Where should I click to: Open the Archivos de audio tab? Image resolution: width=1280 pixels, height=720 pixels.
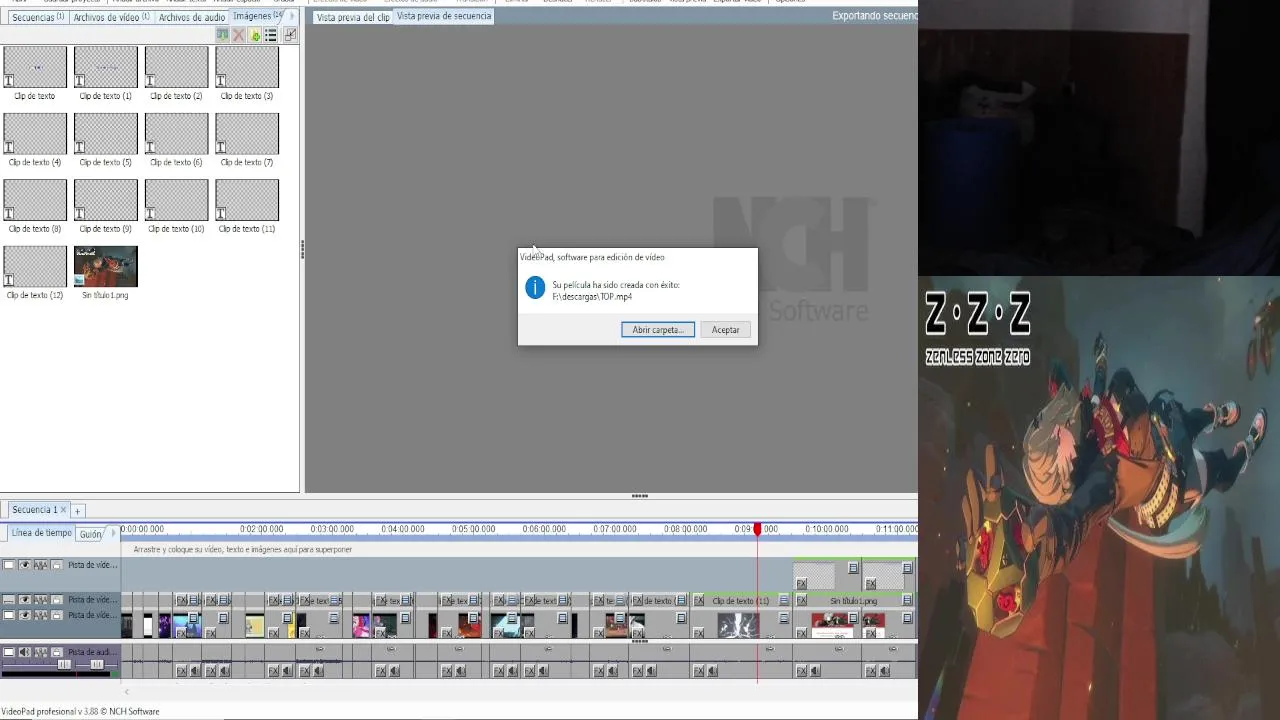[191, 17]
